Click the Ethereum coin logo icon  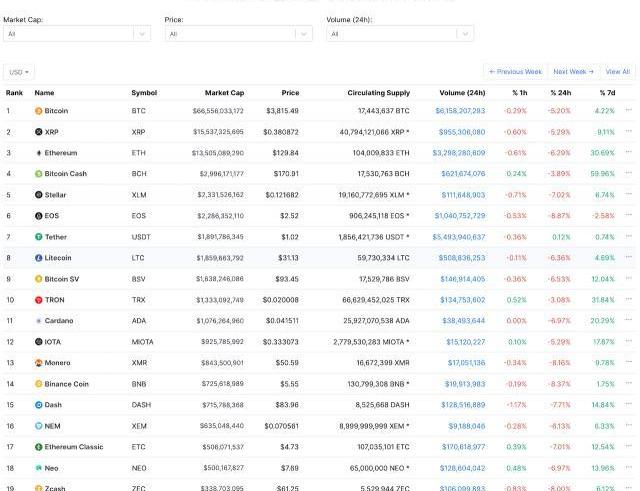[x=38, y=153]
